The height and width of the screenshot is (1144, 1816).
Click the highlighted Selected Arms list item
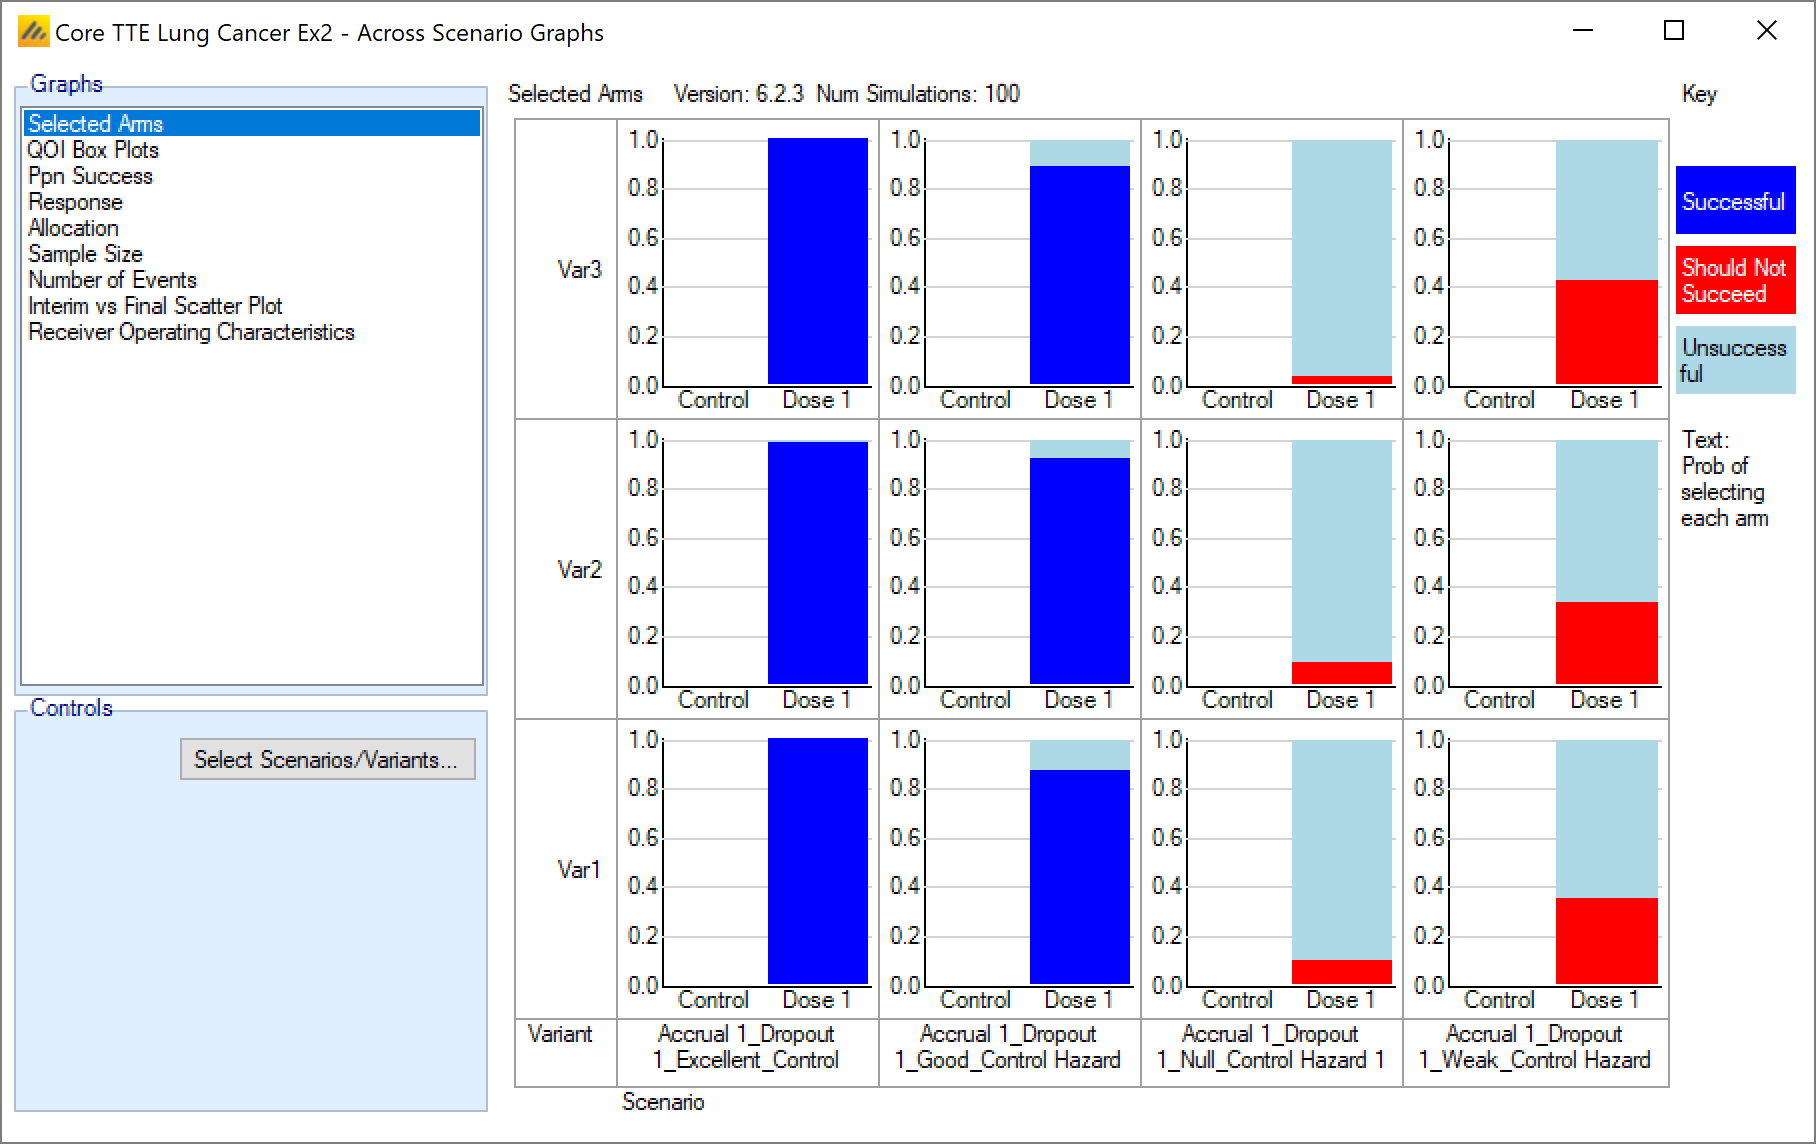(96, 123)
